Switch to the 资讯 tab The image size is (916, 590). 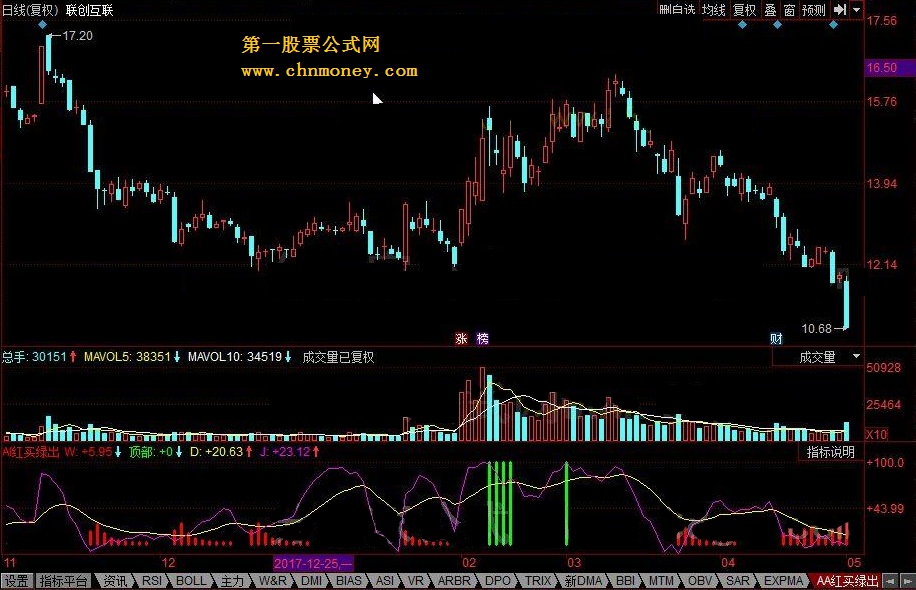(x=114, y=581)
